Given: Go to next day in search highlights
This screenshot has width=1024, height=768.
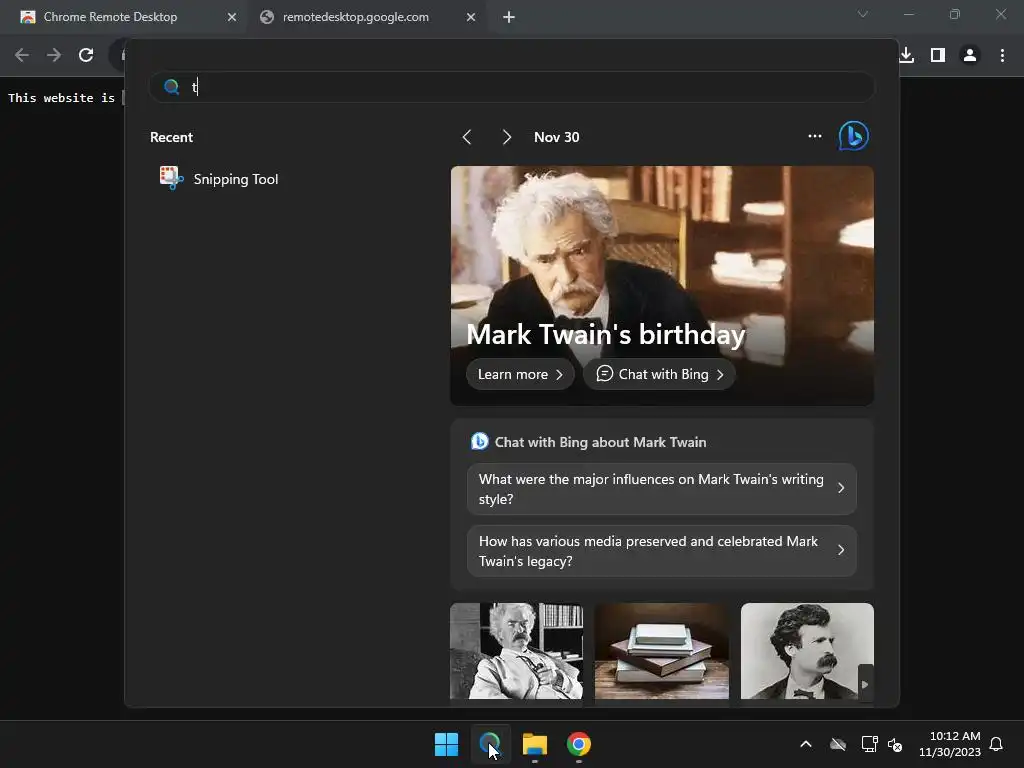Looking at the screenshot, I should (507, 137).
